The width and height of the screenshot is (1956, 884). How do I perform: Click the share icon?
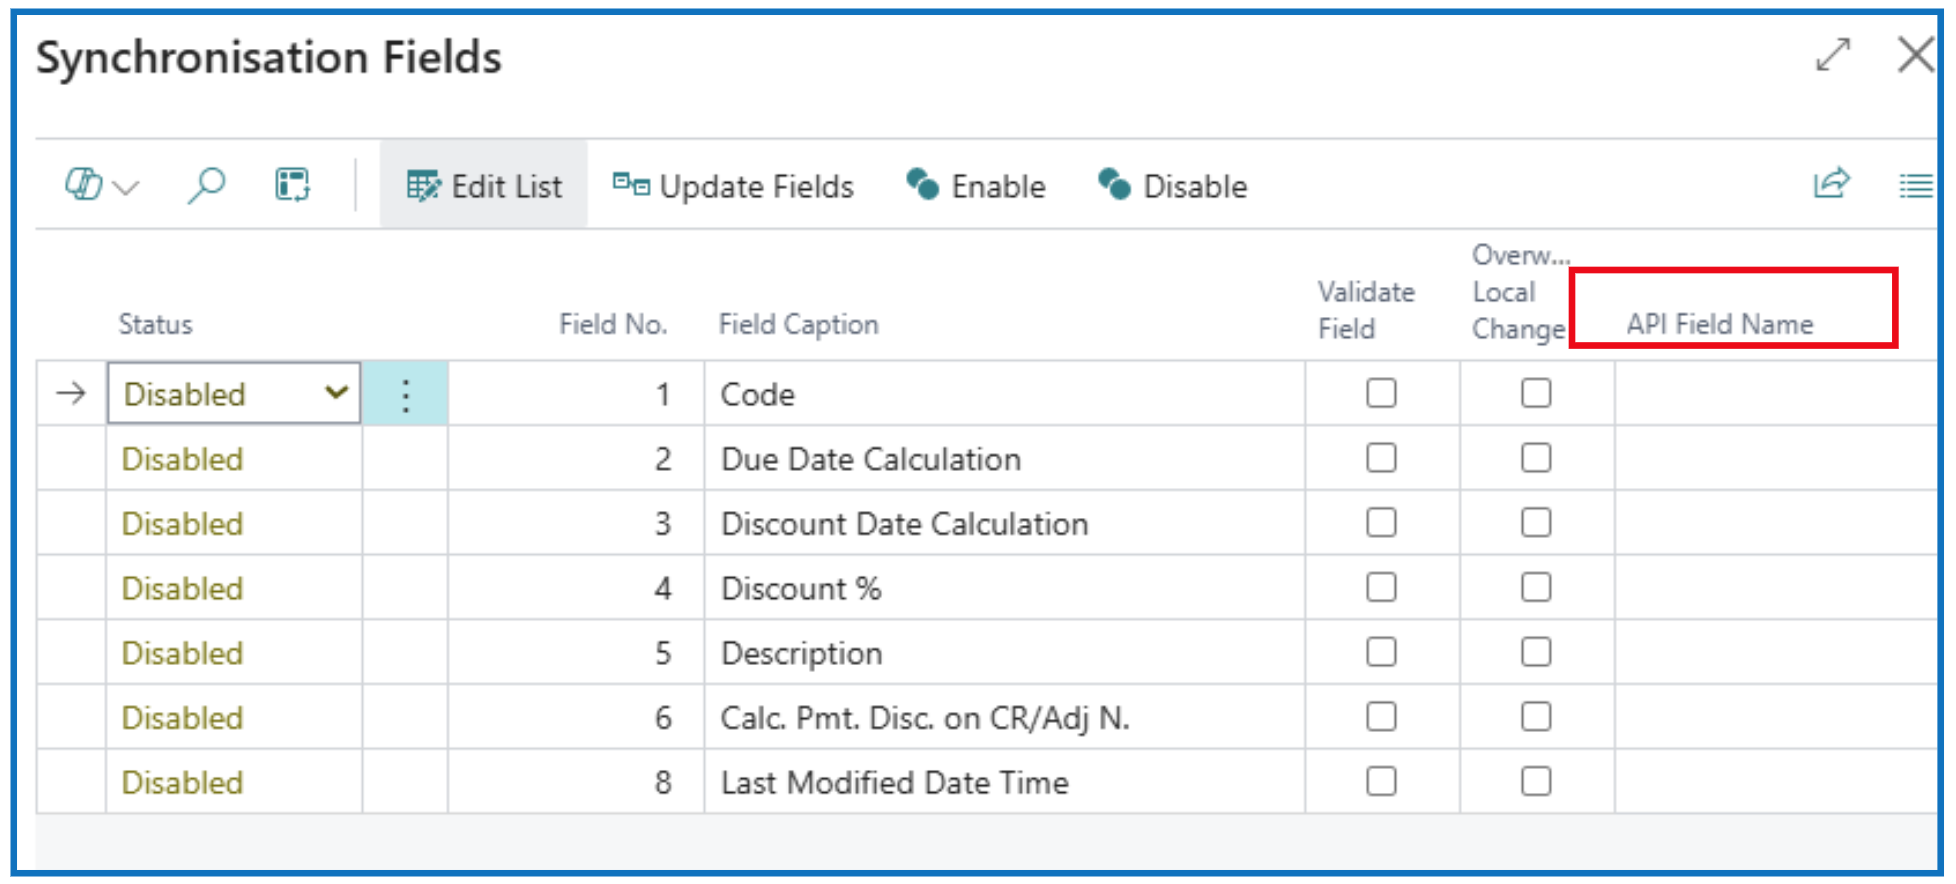(1831, 184)
